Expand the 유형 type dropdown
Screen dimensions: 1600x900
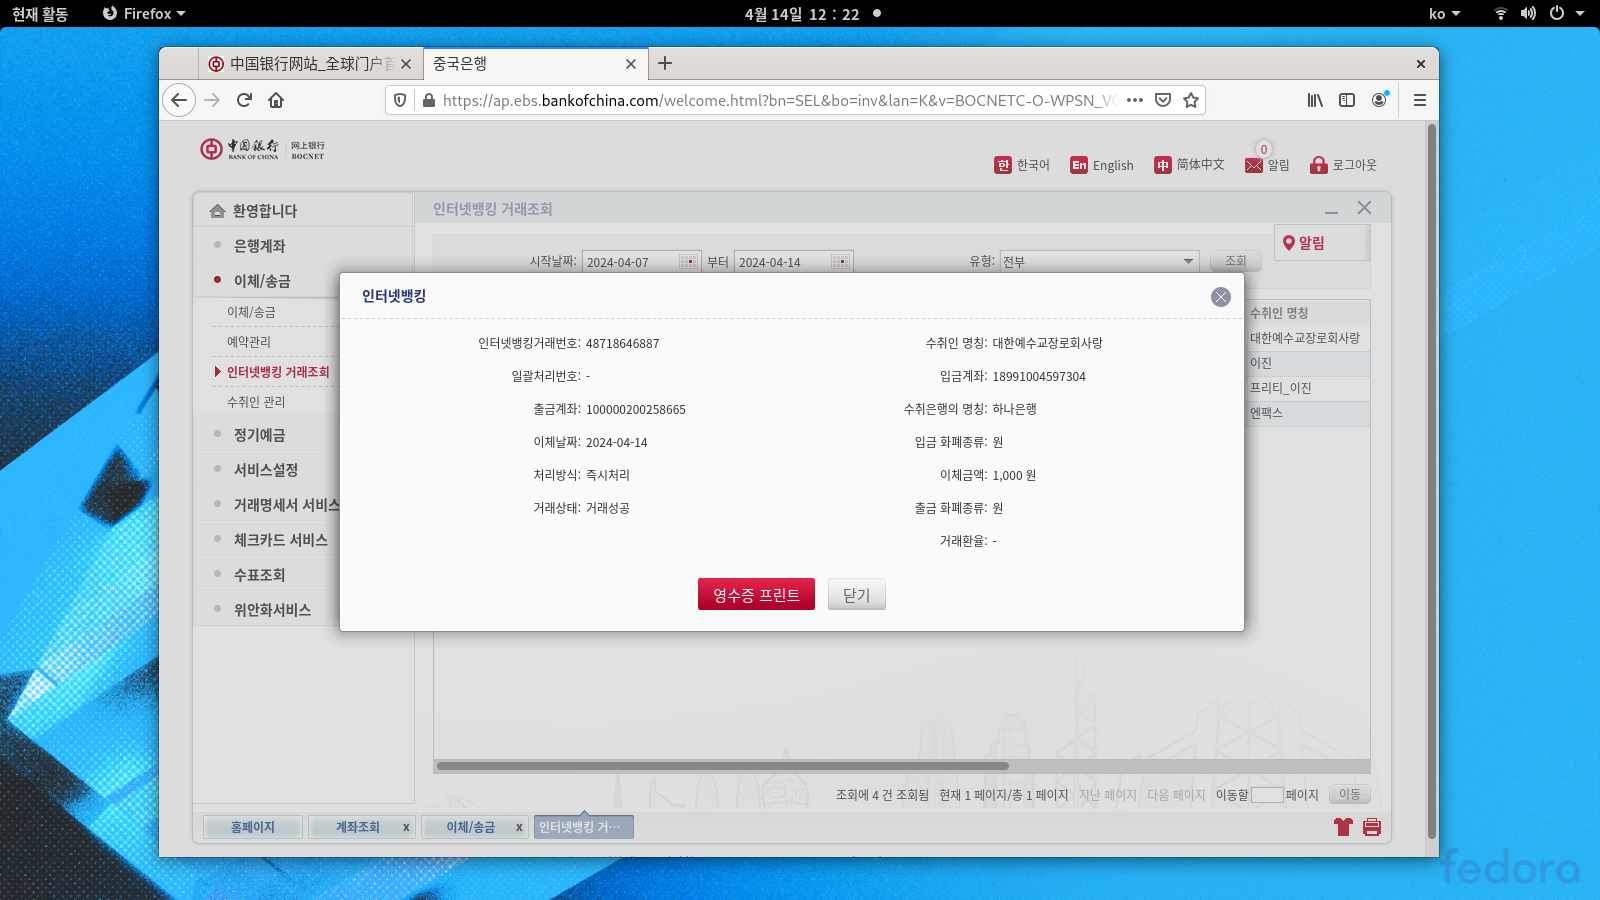click(1188, 262)
